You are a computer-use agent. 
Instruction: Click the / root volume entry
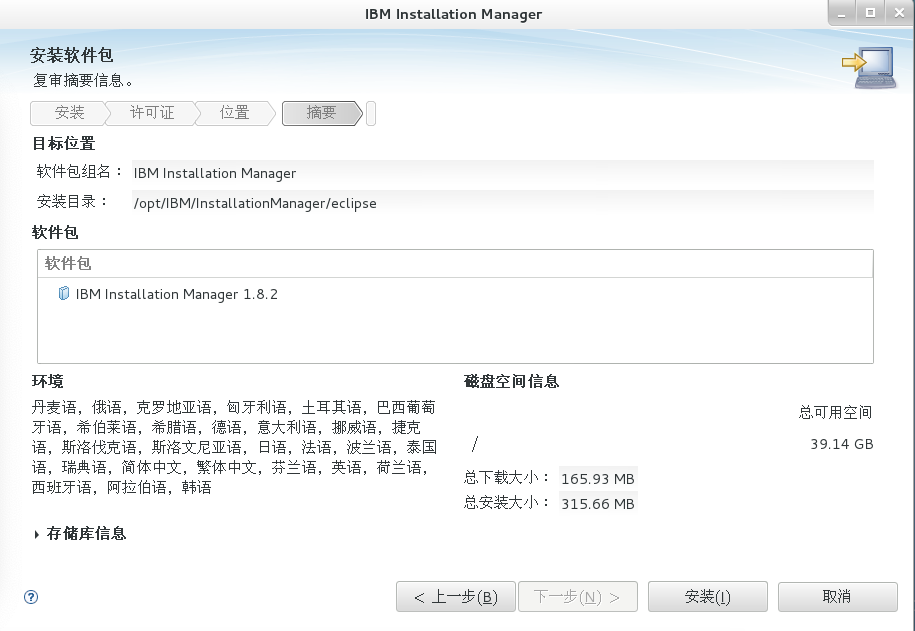click(x=475, y=444)
